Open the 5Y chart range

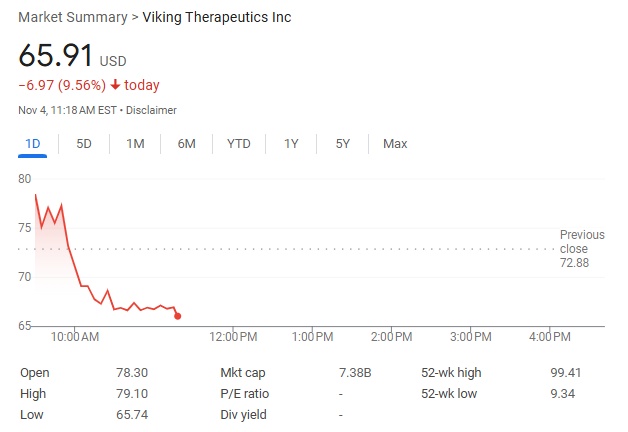click(x=343, y=144)
